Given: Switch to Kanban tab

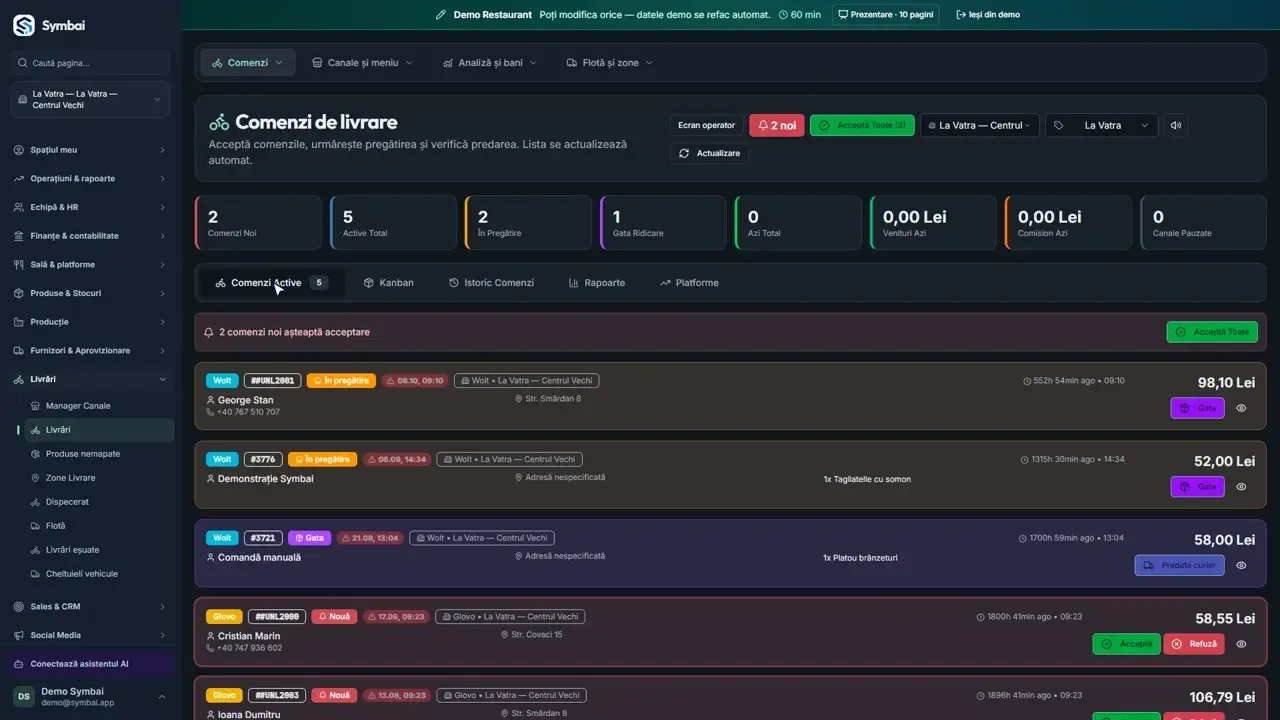Looking at the screenshot, I should click(388, 283).
